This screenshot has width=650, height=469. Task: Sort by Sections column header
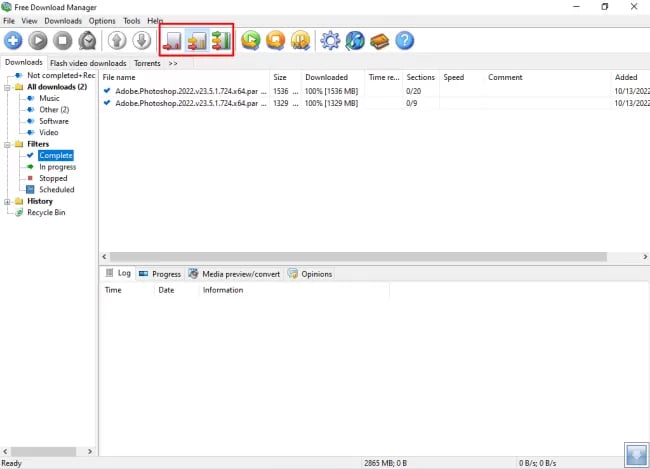(x=421, y=78)
